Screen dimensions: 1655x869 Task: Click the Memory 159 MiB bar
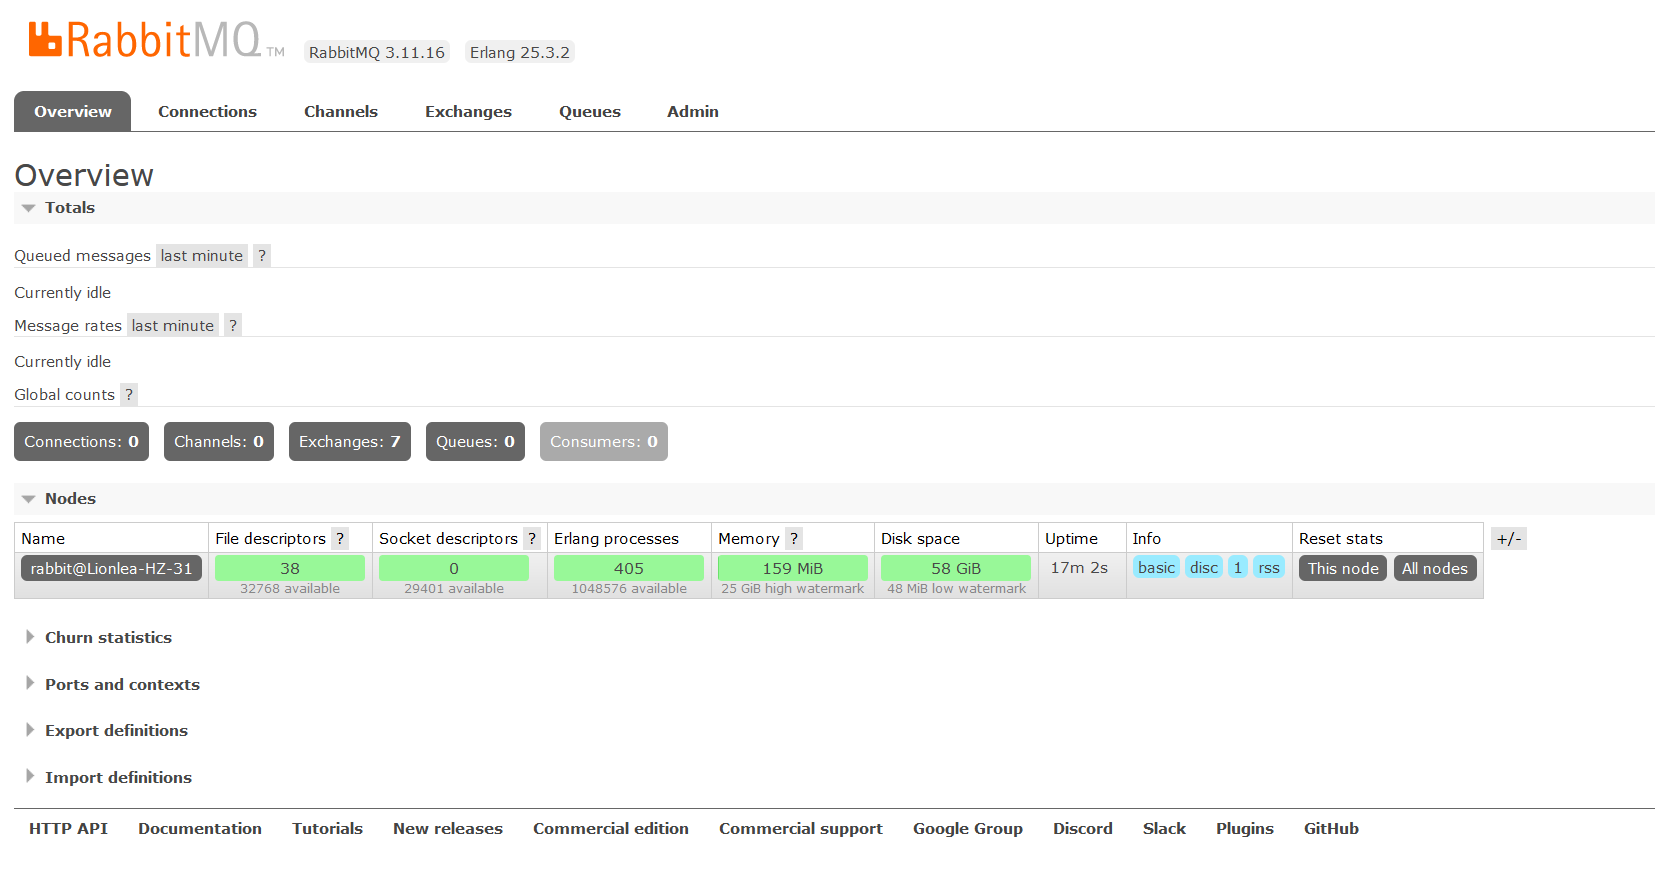(x=793, y=568)
